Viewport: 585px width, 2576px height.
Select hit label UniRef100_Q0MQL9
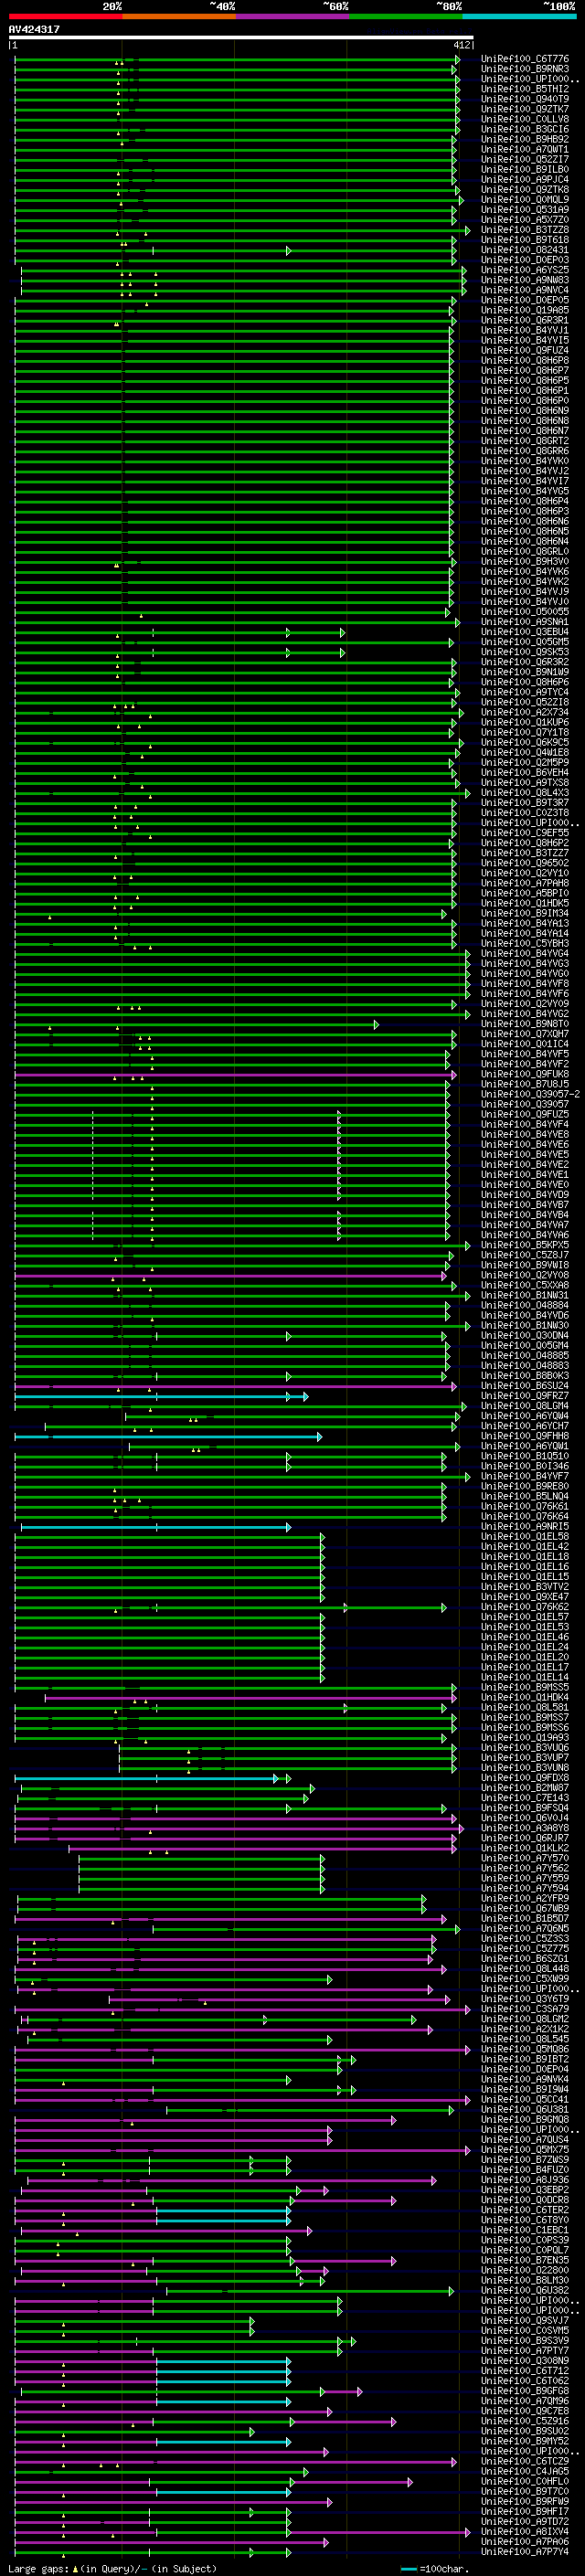(x=524, y=199)
